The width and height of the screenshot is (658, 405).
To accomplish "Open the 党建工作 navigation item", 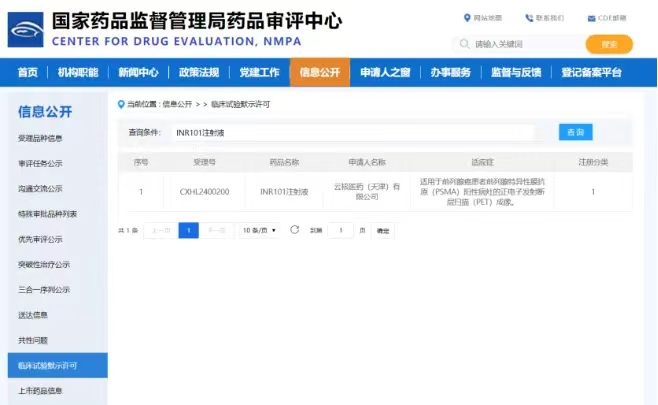I will click(x=259, y=72).
